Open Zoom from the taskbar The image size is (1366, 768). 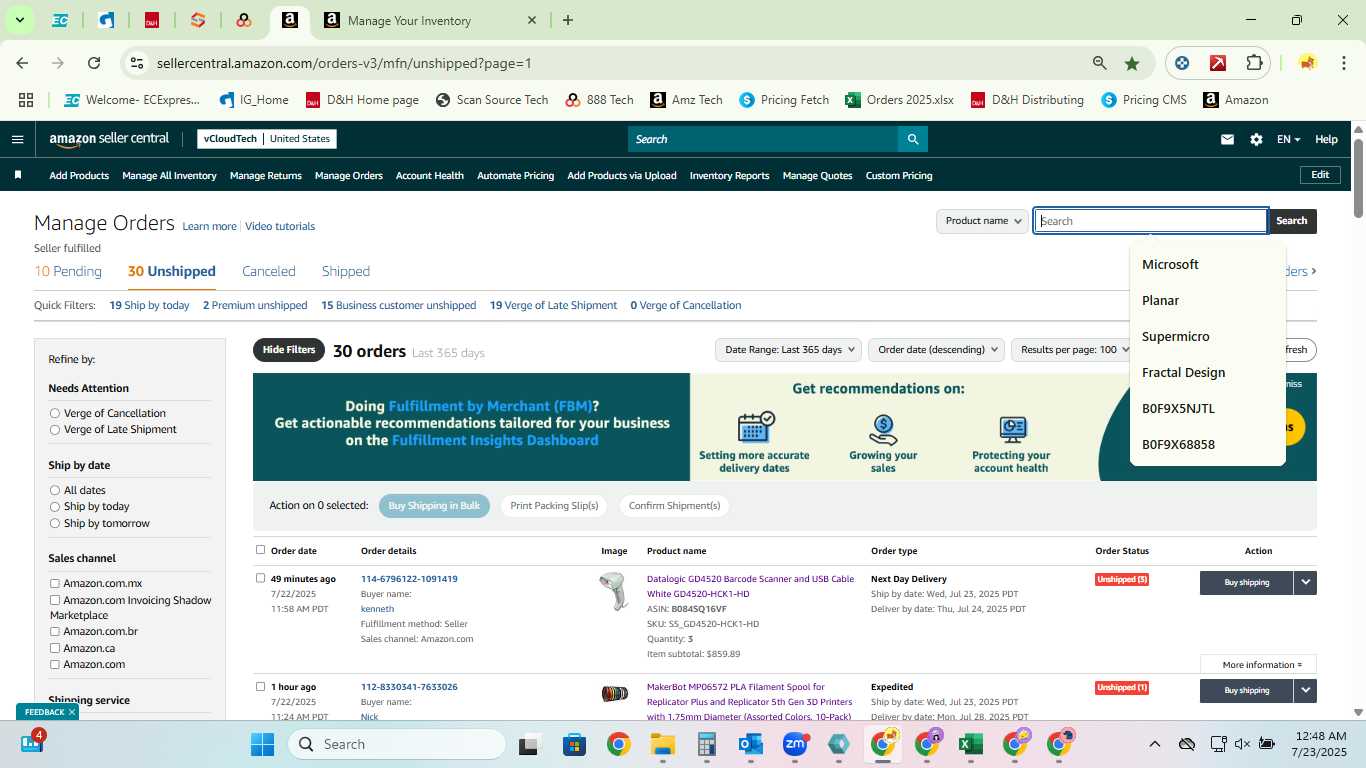[x=795, y=744]
